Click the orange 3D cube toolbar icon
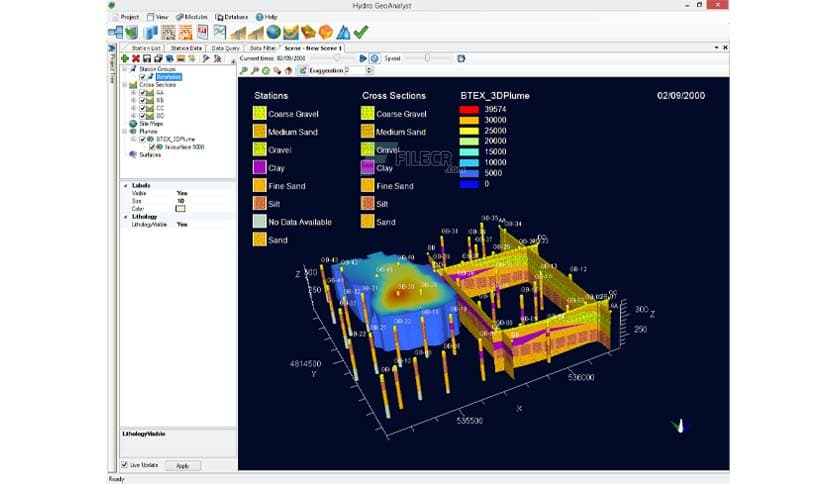The height and width of the screenshot is (484, 836). click(326, 33)
